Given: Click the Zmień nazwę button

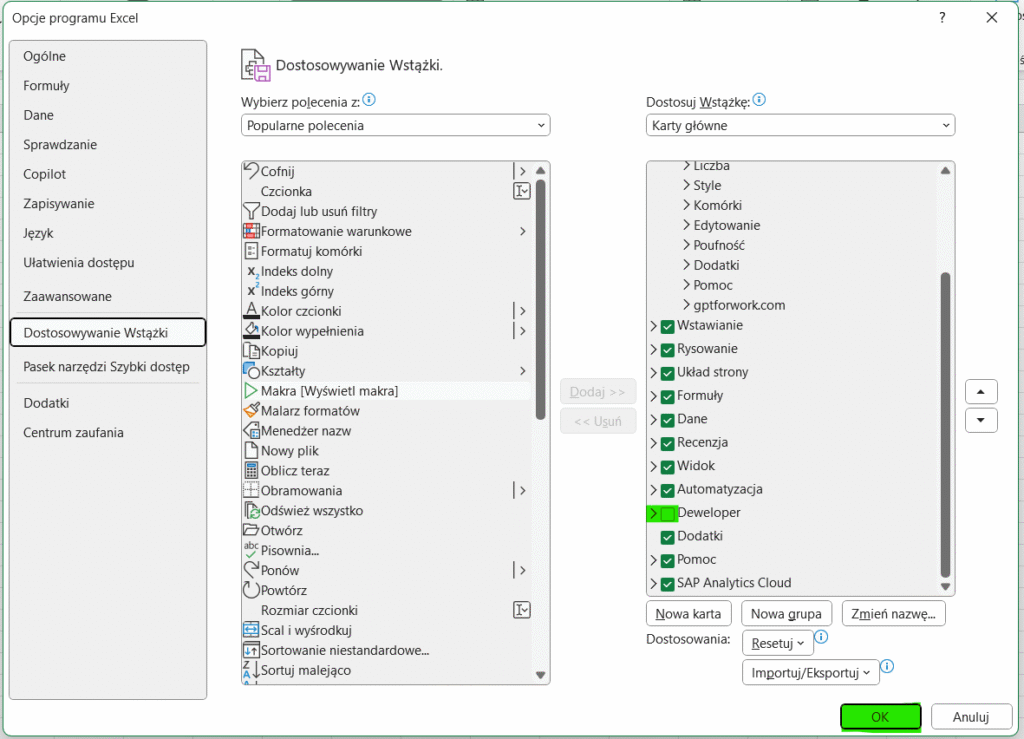Looking at the screenshot, I should 893,614.
